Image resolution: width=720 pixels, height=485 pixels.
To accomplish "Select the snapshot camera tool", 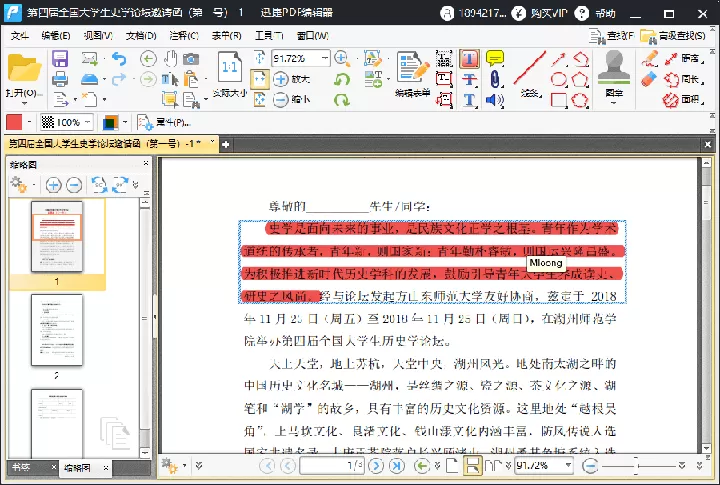I will 191,59.
